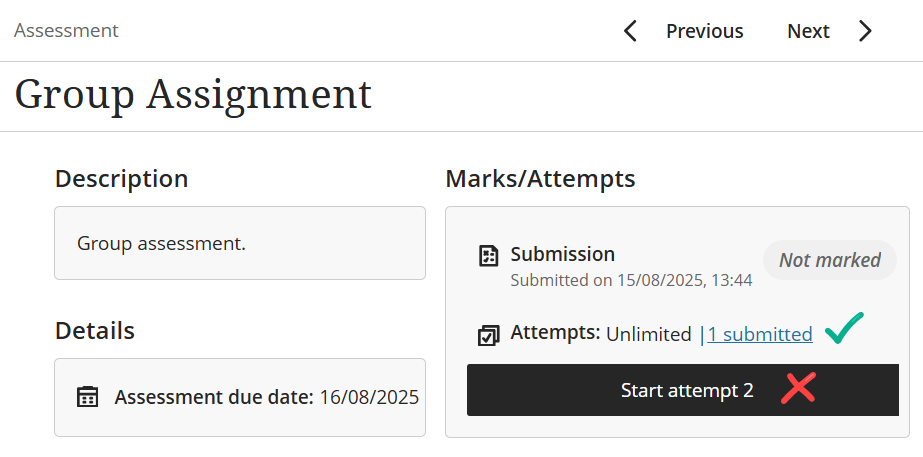The width and height of the screenshot is (923, 457).
Task: Click the red X mark annotation
Action: (x=798, y=389)
